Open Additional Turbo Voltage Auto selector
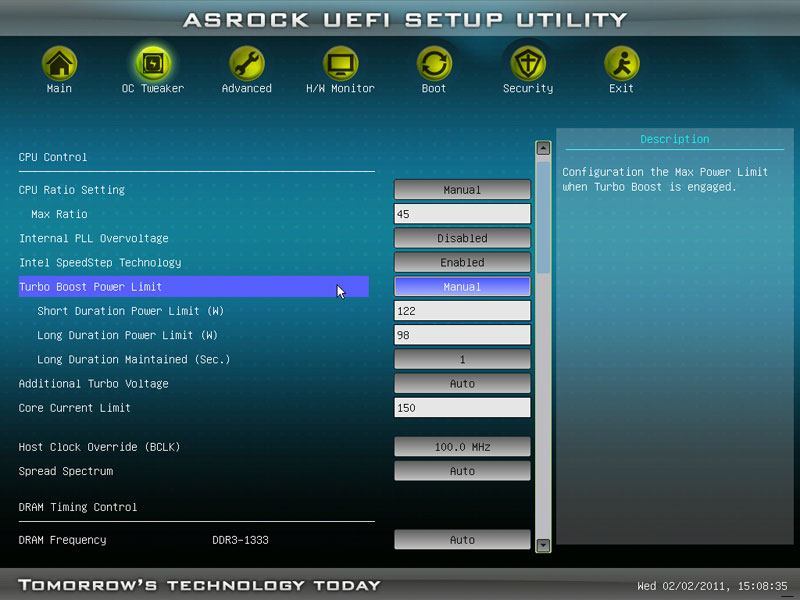Image resolution: width=800 pixels, height=600 pixels. [462, 384]
